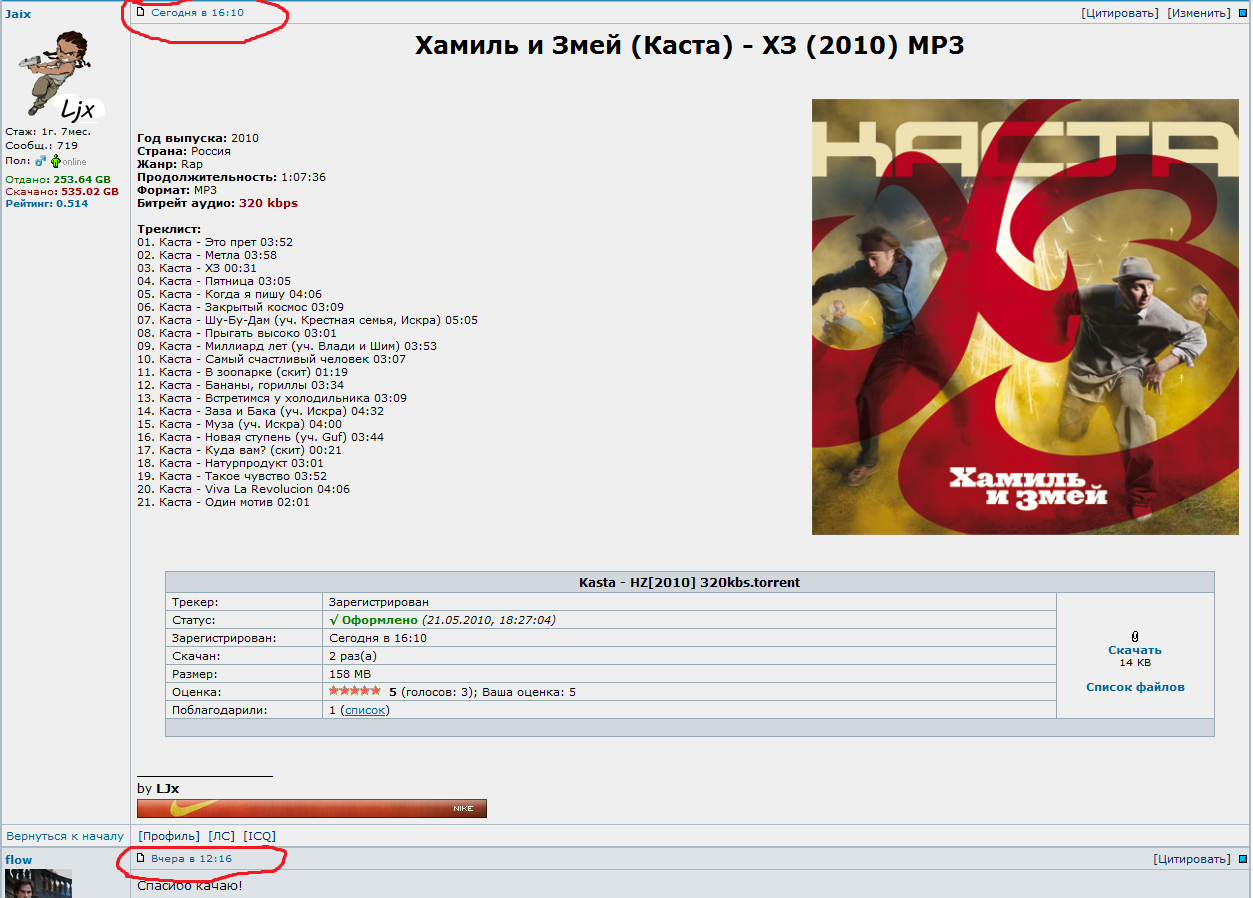
Task: Open the Каста album cover image
Action: [1025, 316]
